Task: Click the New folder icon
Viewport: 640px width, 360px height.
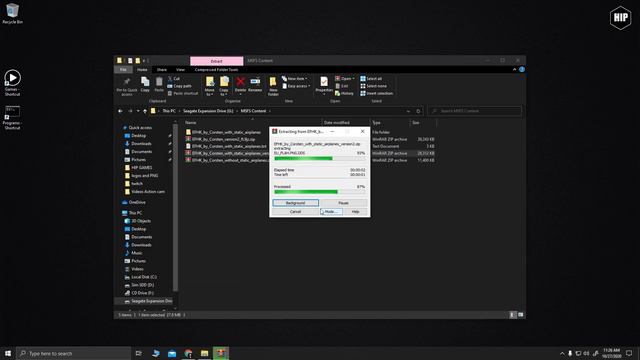Action: point(273,86)
